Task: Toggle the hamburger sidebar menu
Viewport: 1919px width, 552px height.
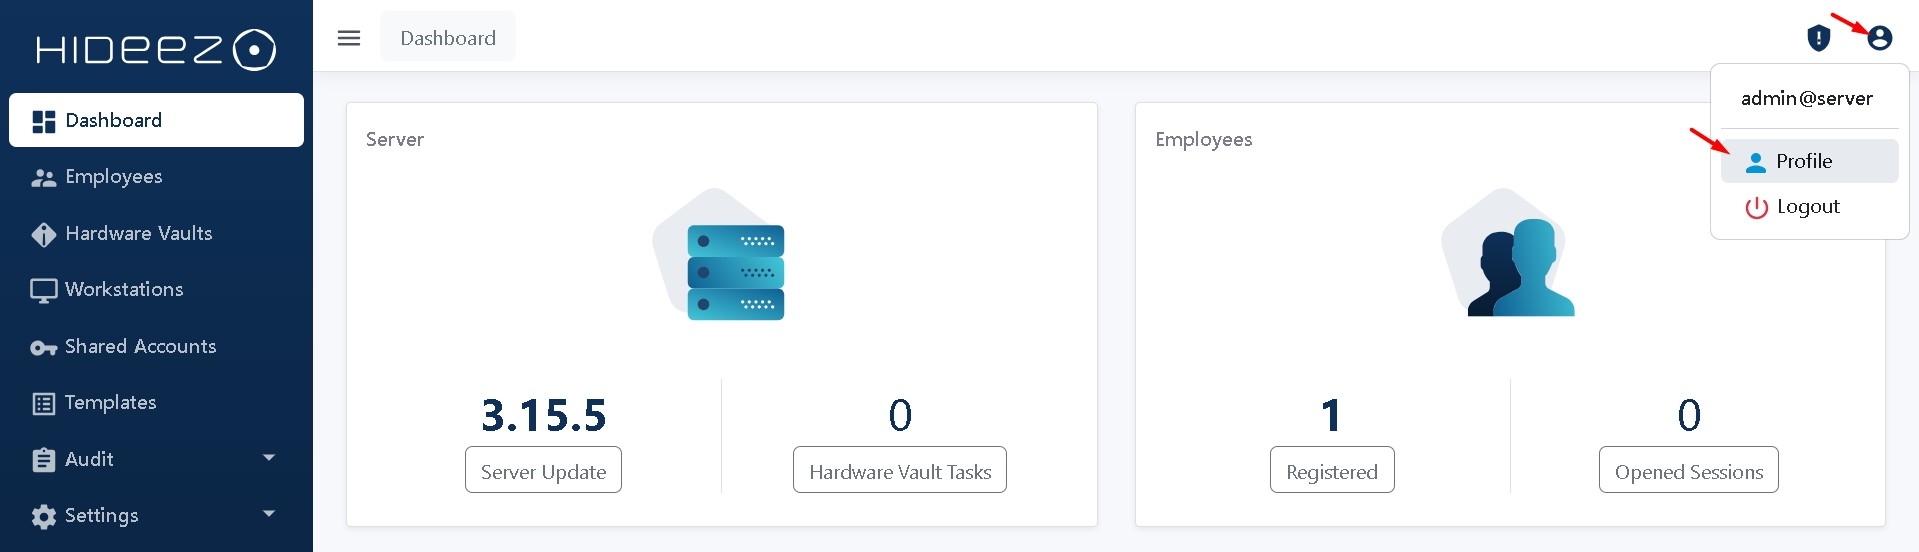Action: click(x=349, y=38)
